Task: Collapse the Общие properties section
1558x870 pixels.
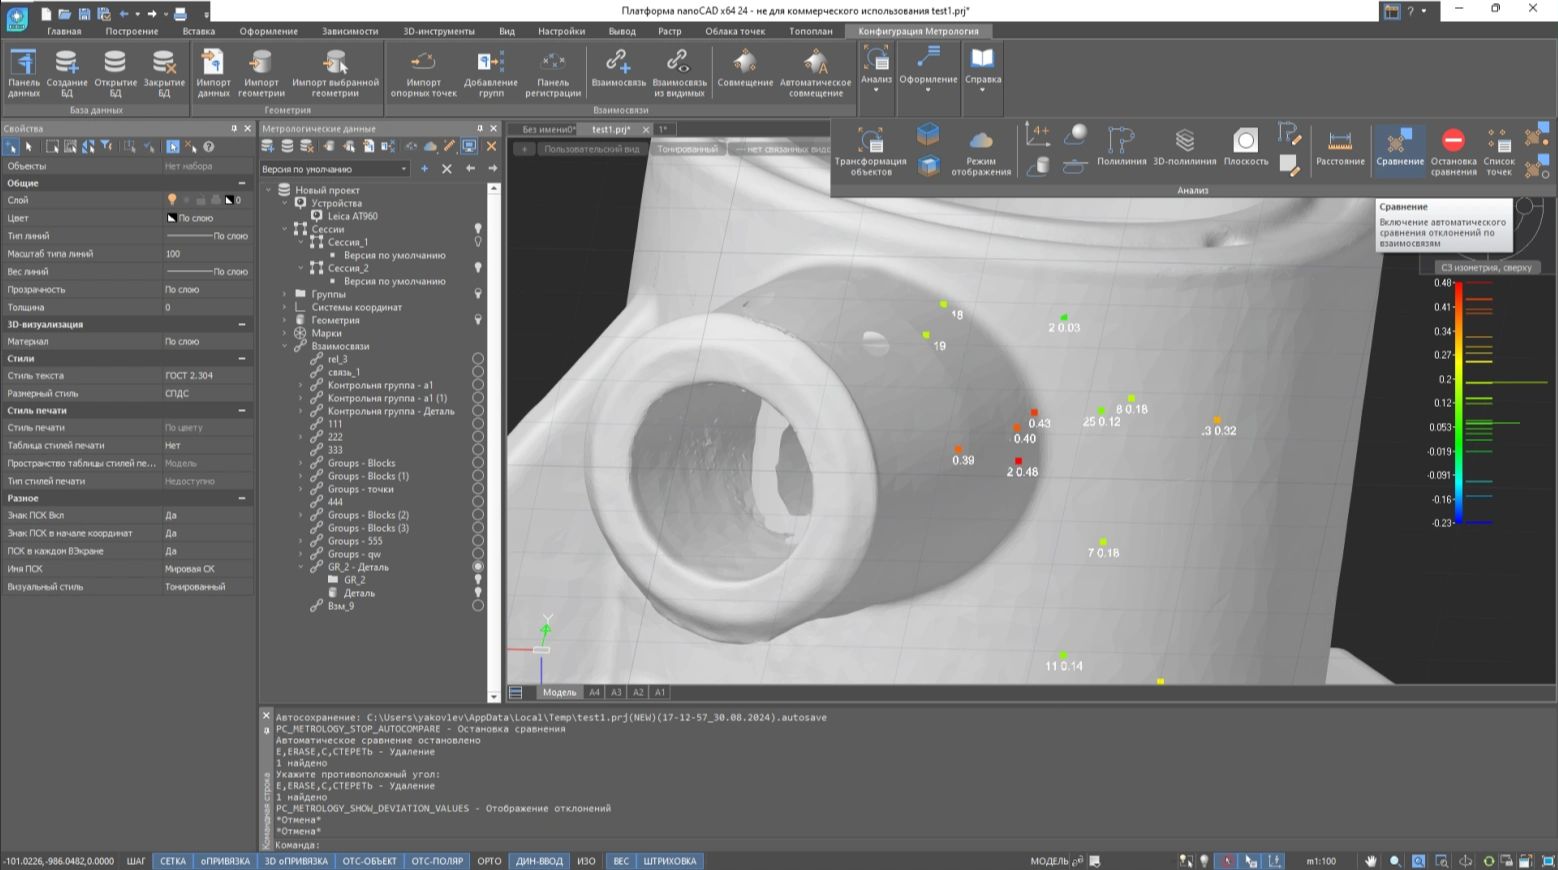Action: tap(241, 183)
